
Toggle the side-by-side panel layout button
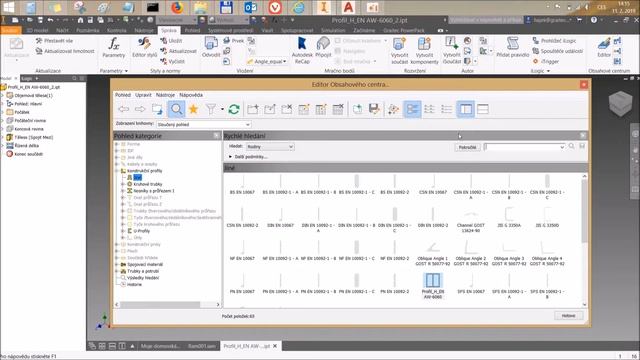(x=466, y=109)
